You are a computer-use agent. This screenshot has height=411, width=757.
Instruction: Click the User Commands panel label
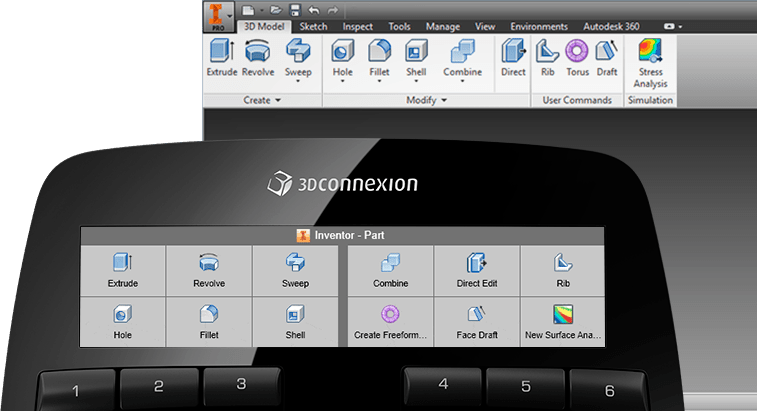(577, 100)
